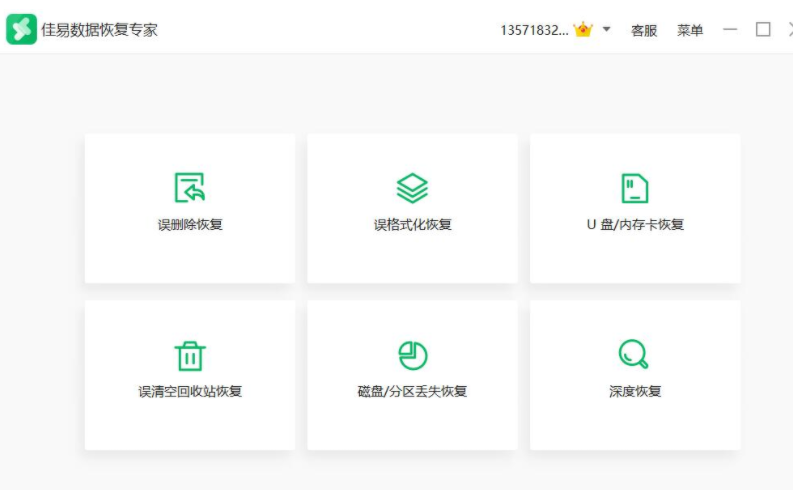Maximize the application window
Screen dimensions: 793x490
(763, 29)
